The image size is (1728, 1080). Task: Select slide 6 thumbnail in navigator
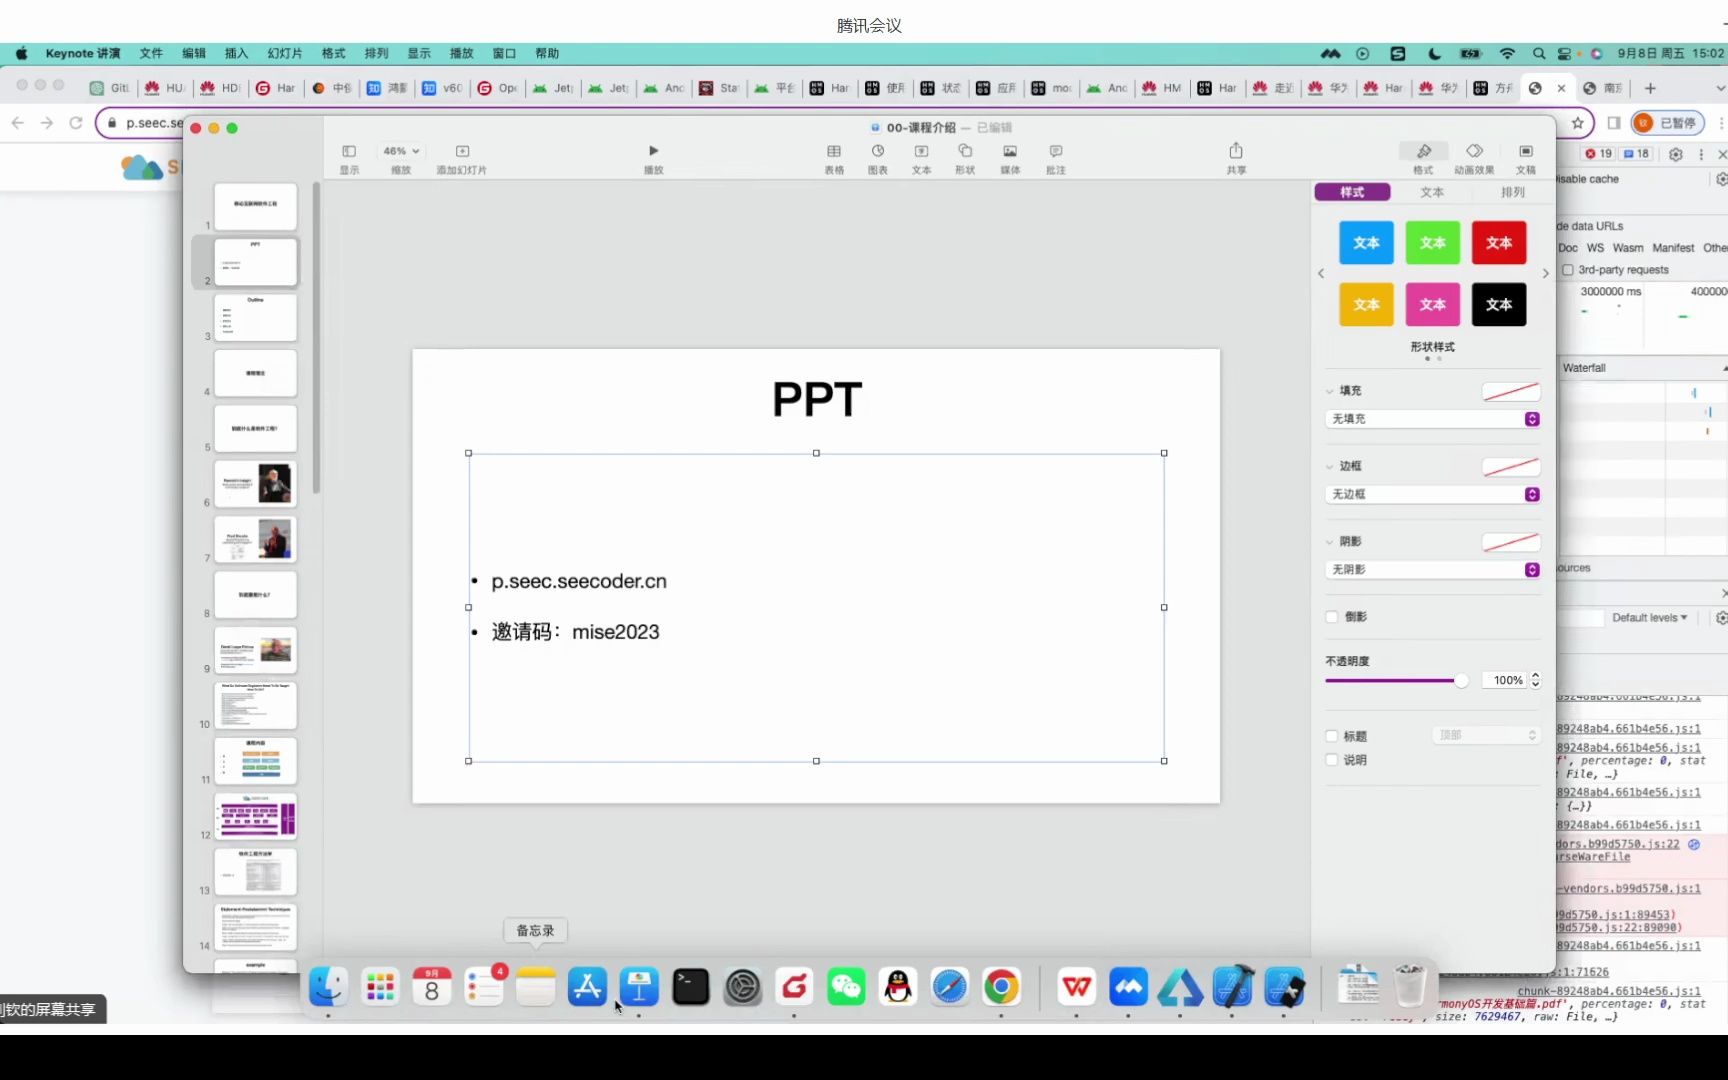pyautogui.click(x=255, y=484)
